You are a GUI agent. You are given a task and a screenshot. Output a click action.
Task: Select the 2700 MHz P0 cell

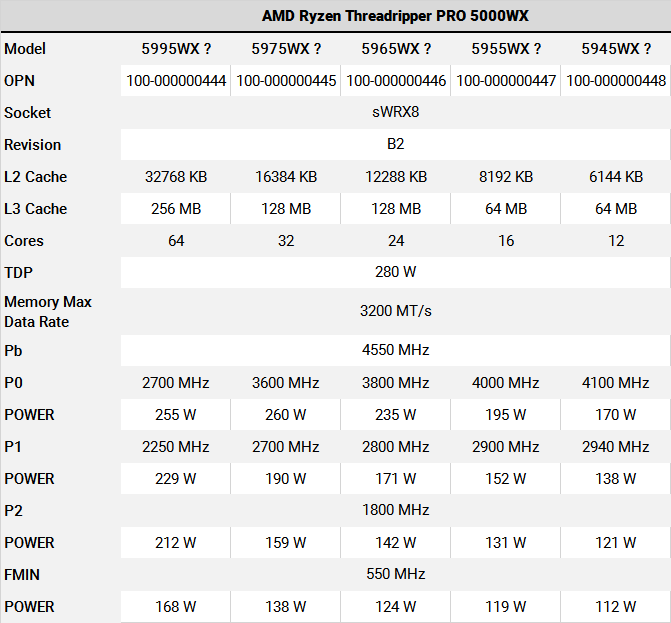point(176,383)
